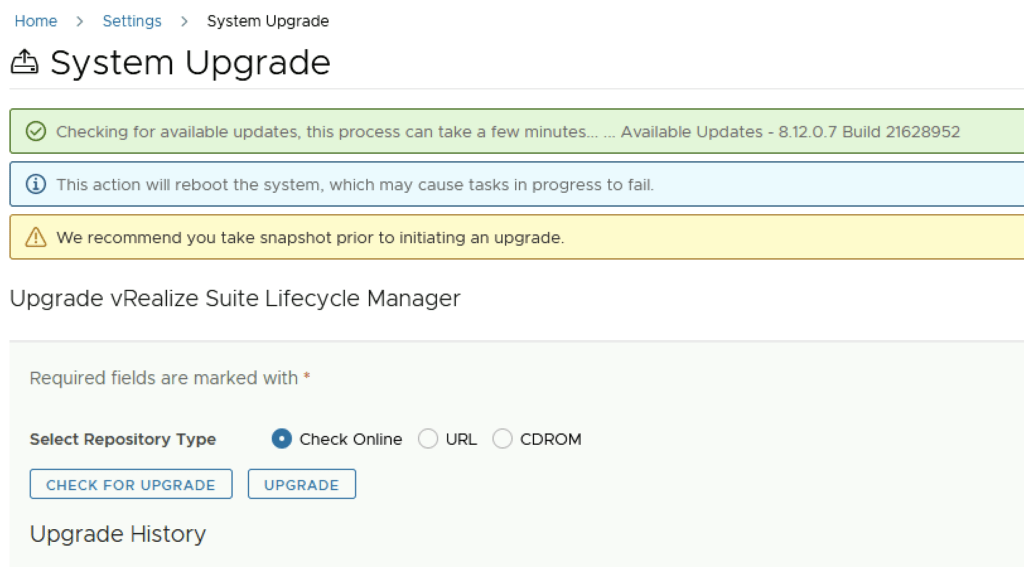Image resolution: width=1024 pixels, height=567 pixels.
Task: Click the yellow warning triangle icon
Action: 36,237
